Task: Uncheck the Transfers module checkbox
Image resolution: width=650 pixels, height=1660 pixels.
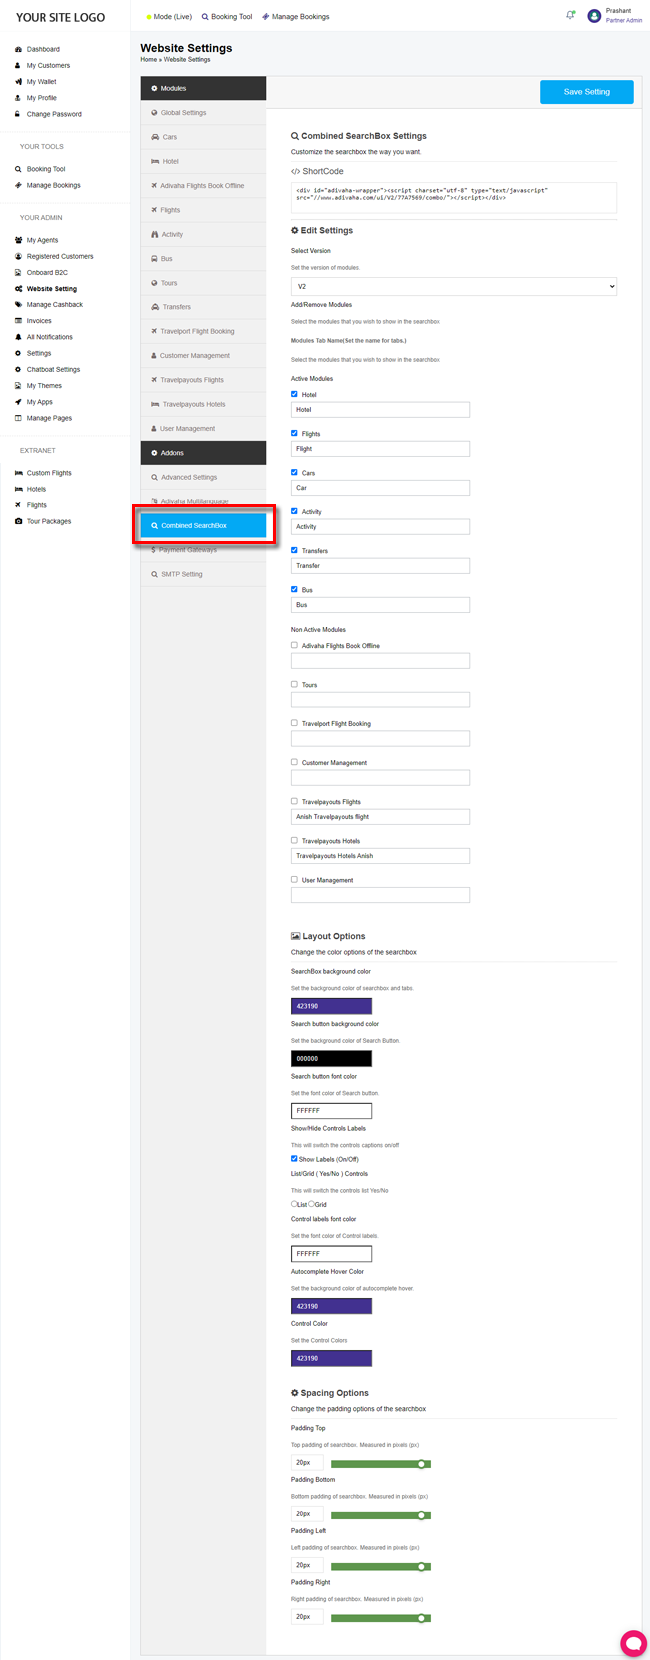Action: [x=294, y=550]
